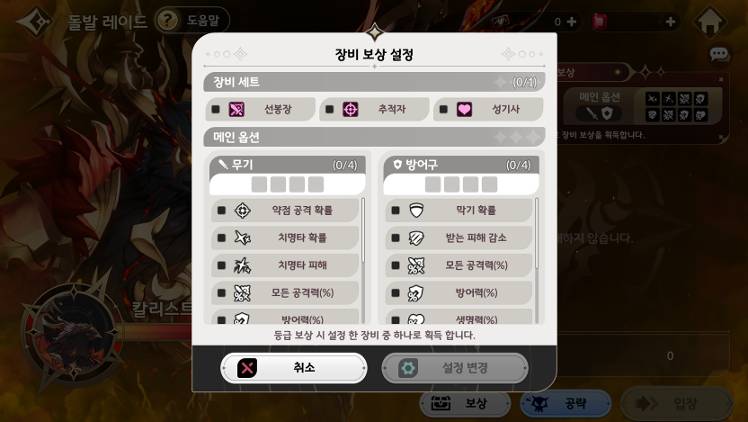Screen dimensions: 748x422
Task: Click the 추적자 crosshair set icon
Action: tap(351, 110)
